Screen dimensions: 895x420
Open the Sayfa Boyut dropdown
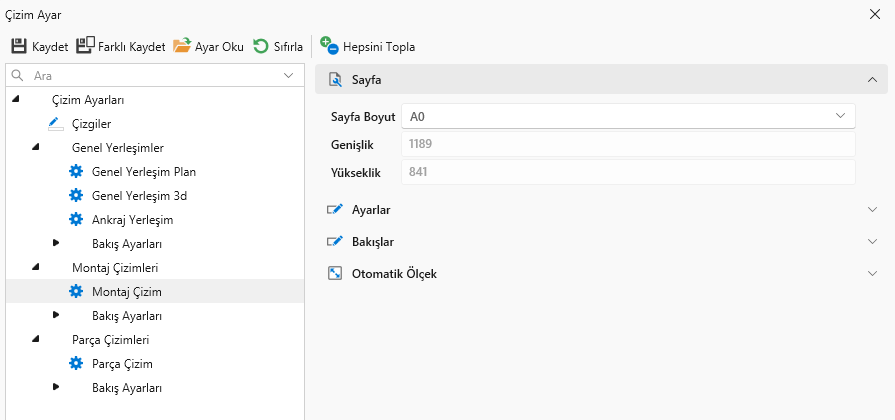pyautogui.click(x=628, y=116)
